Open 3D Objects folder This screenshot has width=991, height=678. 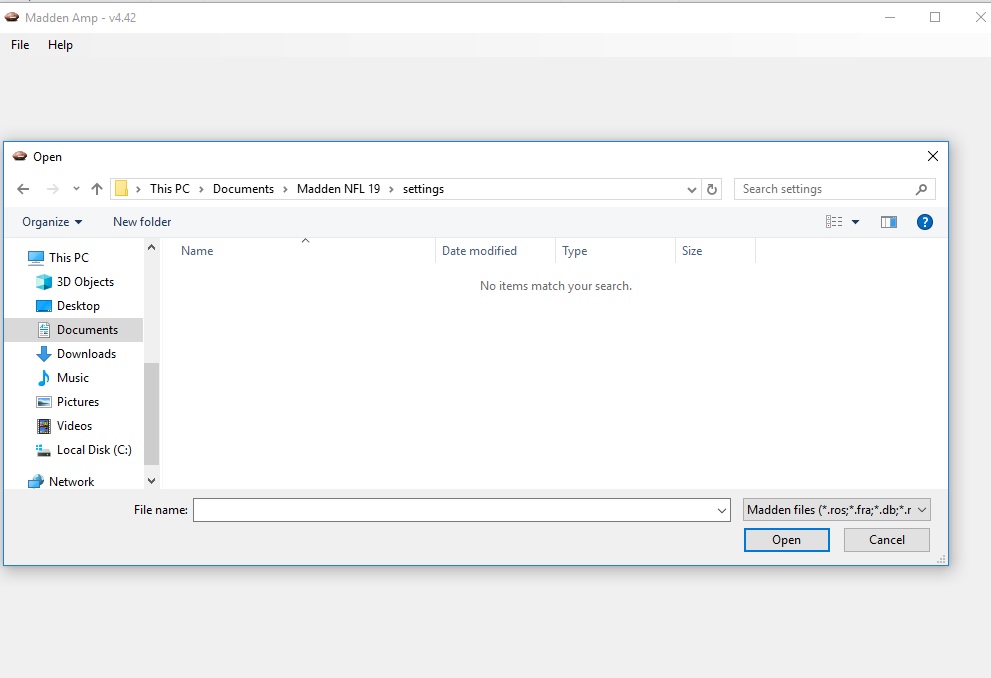85,282
